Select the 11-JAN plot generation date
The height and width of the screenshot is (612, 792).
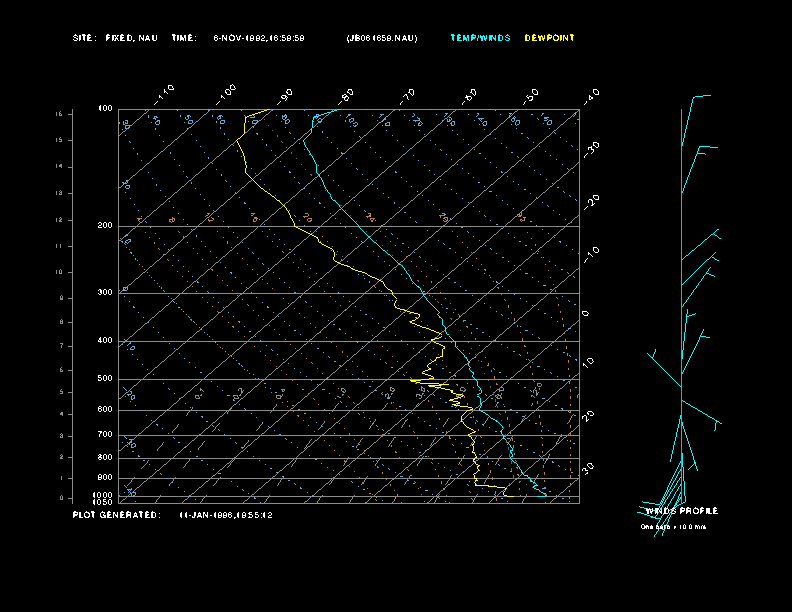coord(226,515)
